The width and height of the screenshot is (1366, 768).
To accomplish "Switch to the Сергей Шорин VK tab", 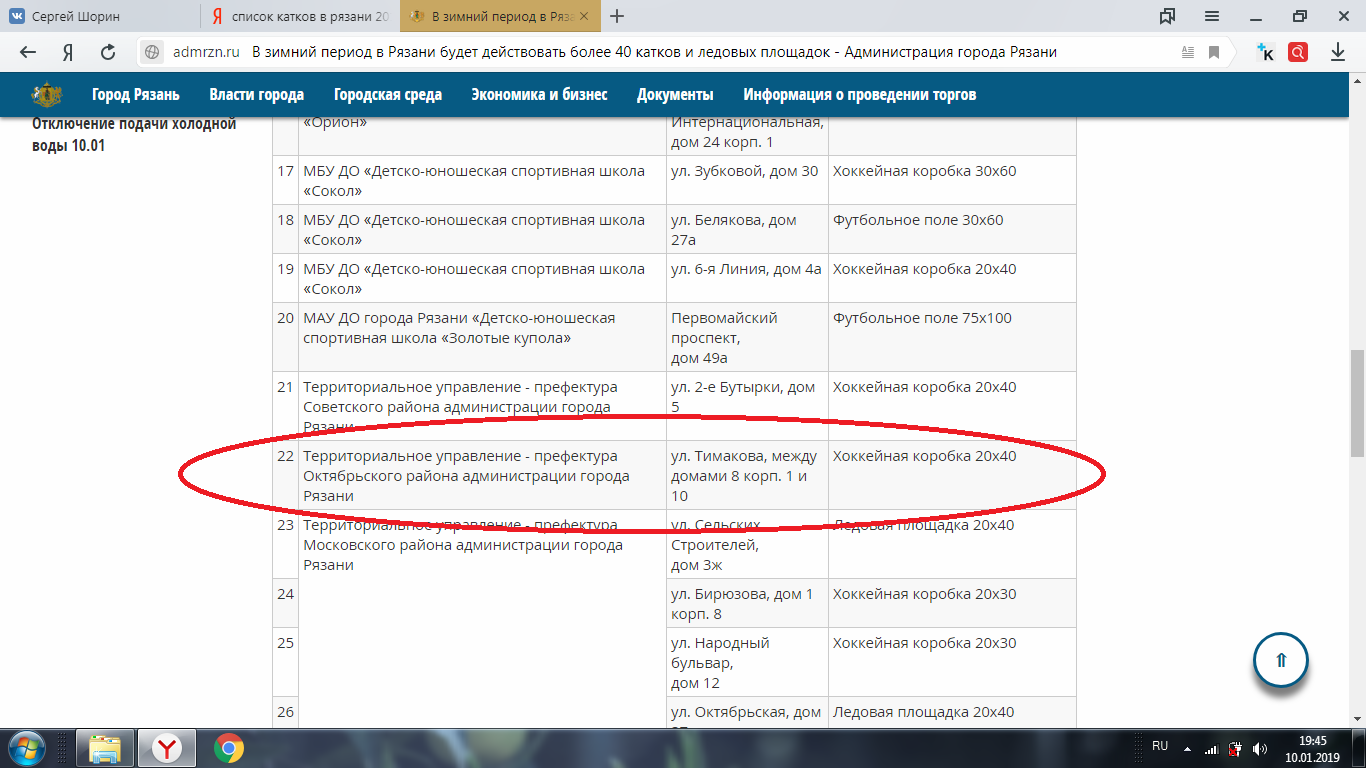I will click(x=100, y=16).
